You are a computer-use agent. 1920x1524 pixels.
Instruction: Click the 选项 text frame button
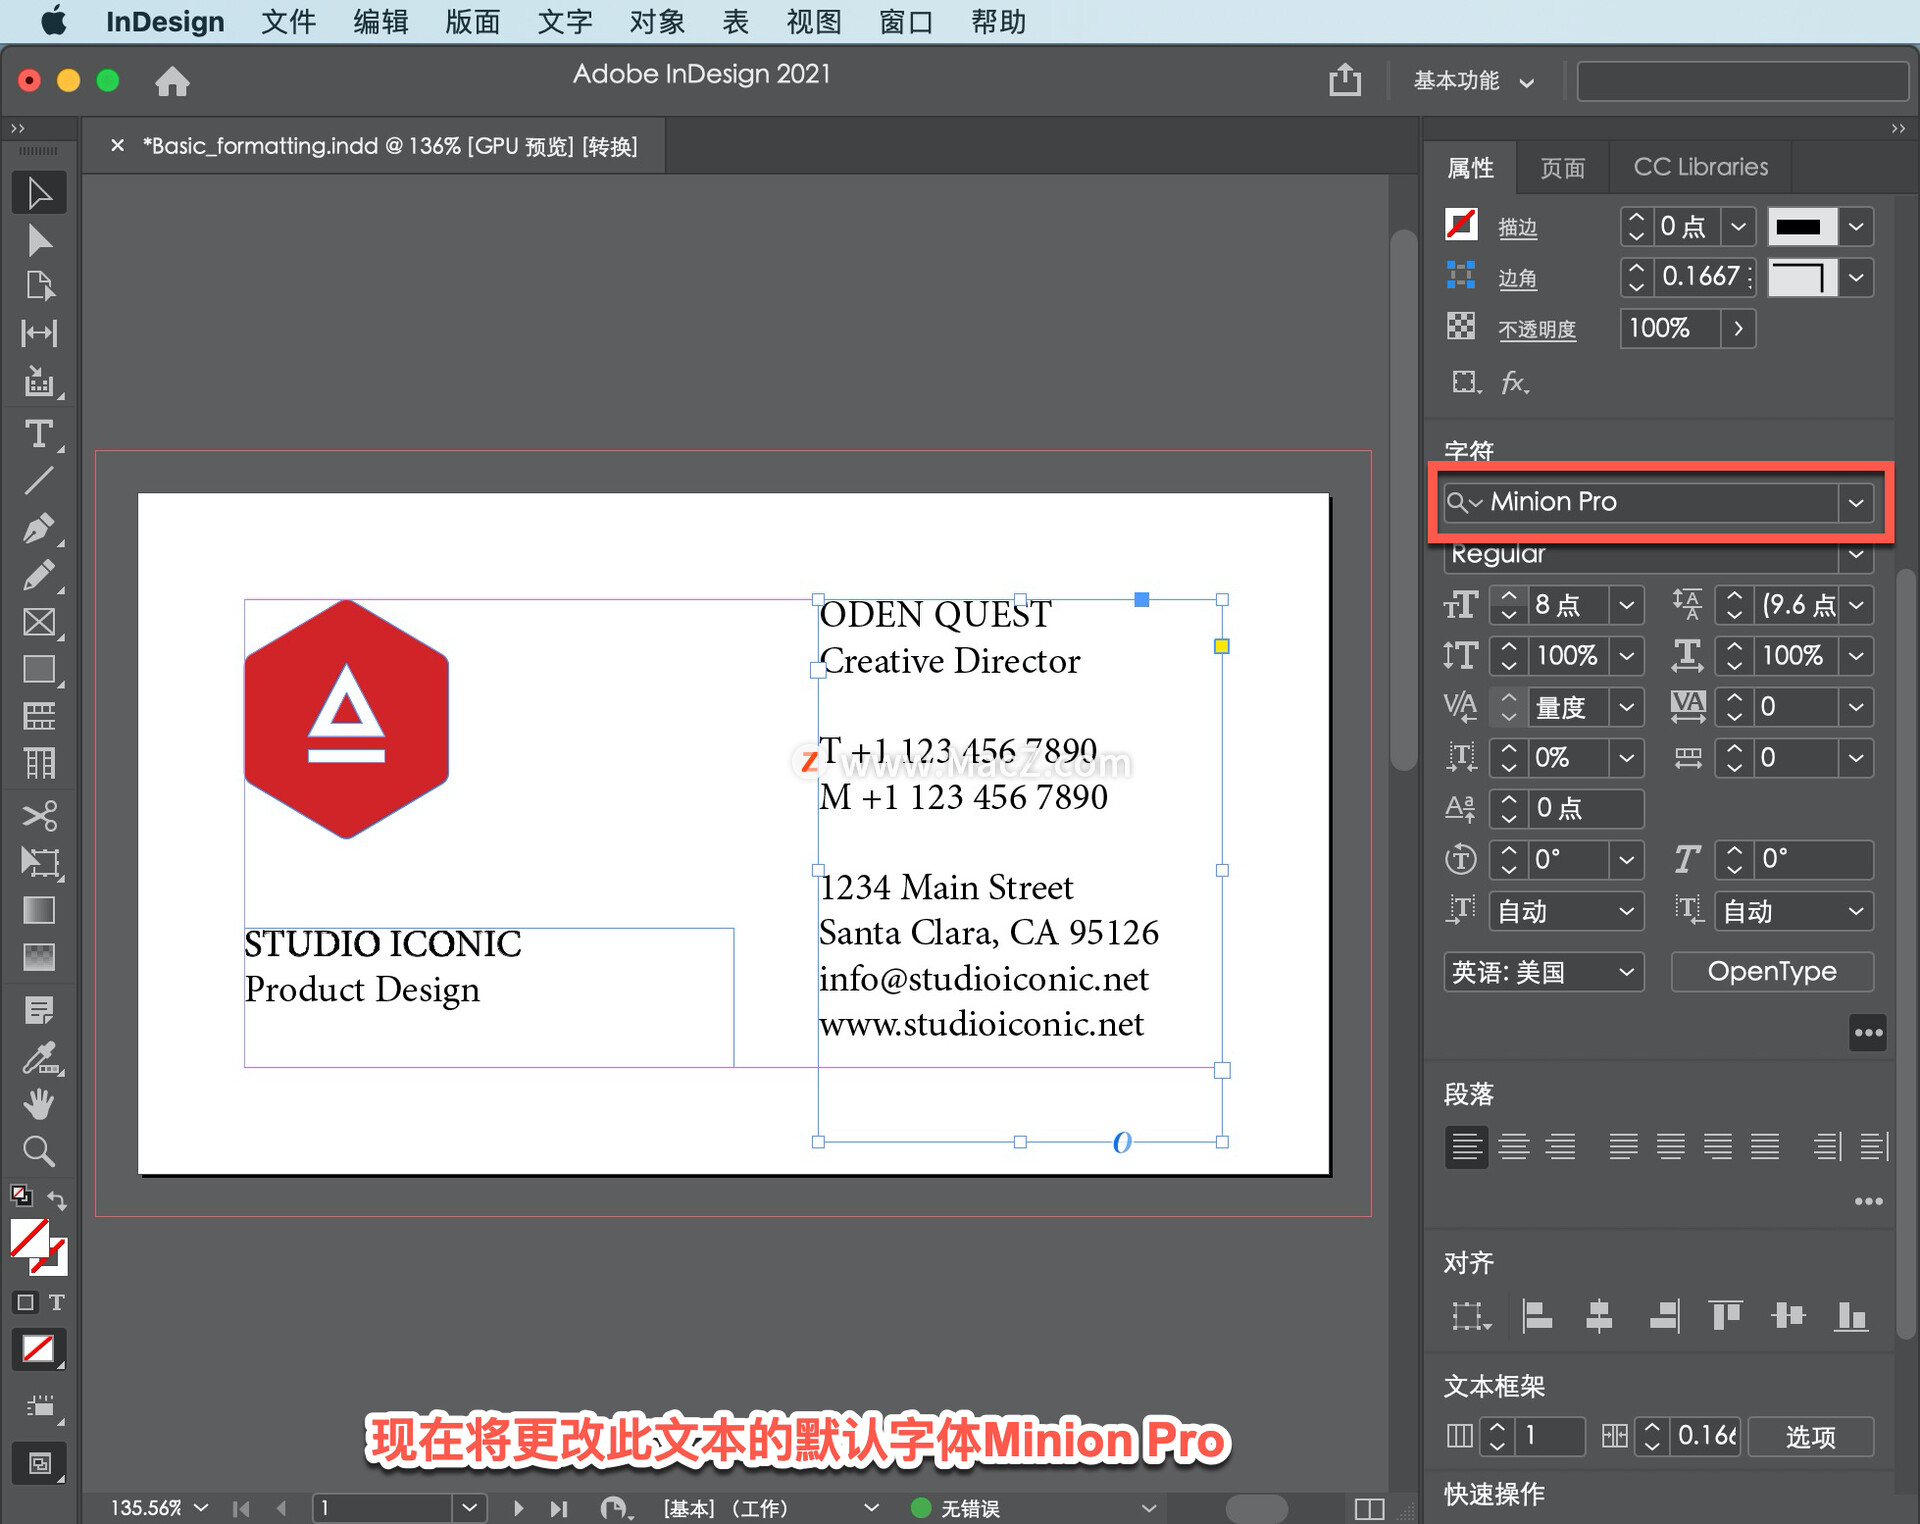pos(1810,1437)
